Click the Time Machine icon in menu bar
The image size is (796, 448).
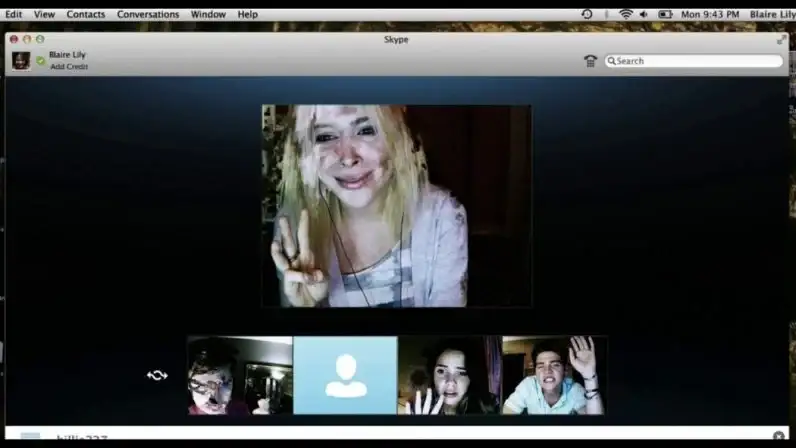pos(587,14)
